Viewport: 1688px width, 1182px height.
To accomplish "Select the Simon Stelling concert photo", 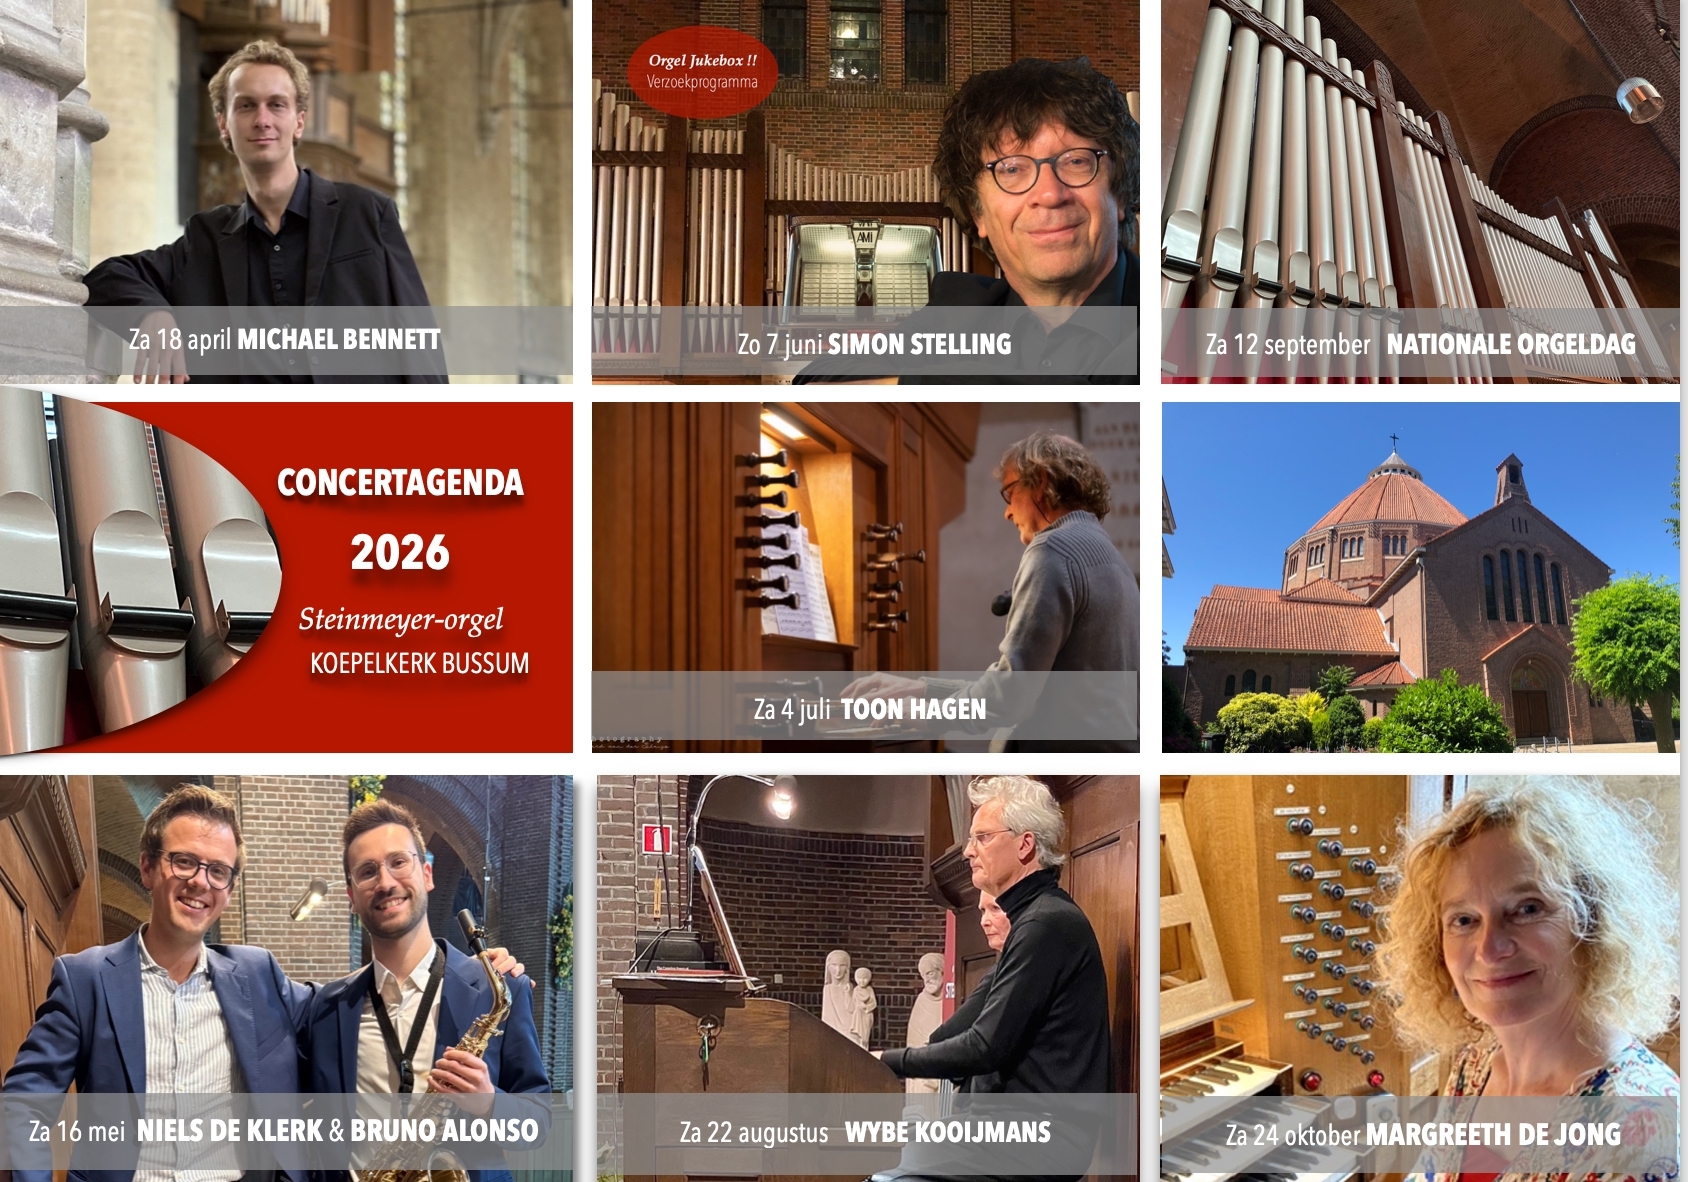I will 865,191.
